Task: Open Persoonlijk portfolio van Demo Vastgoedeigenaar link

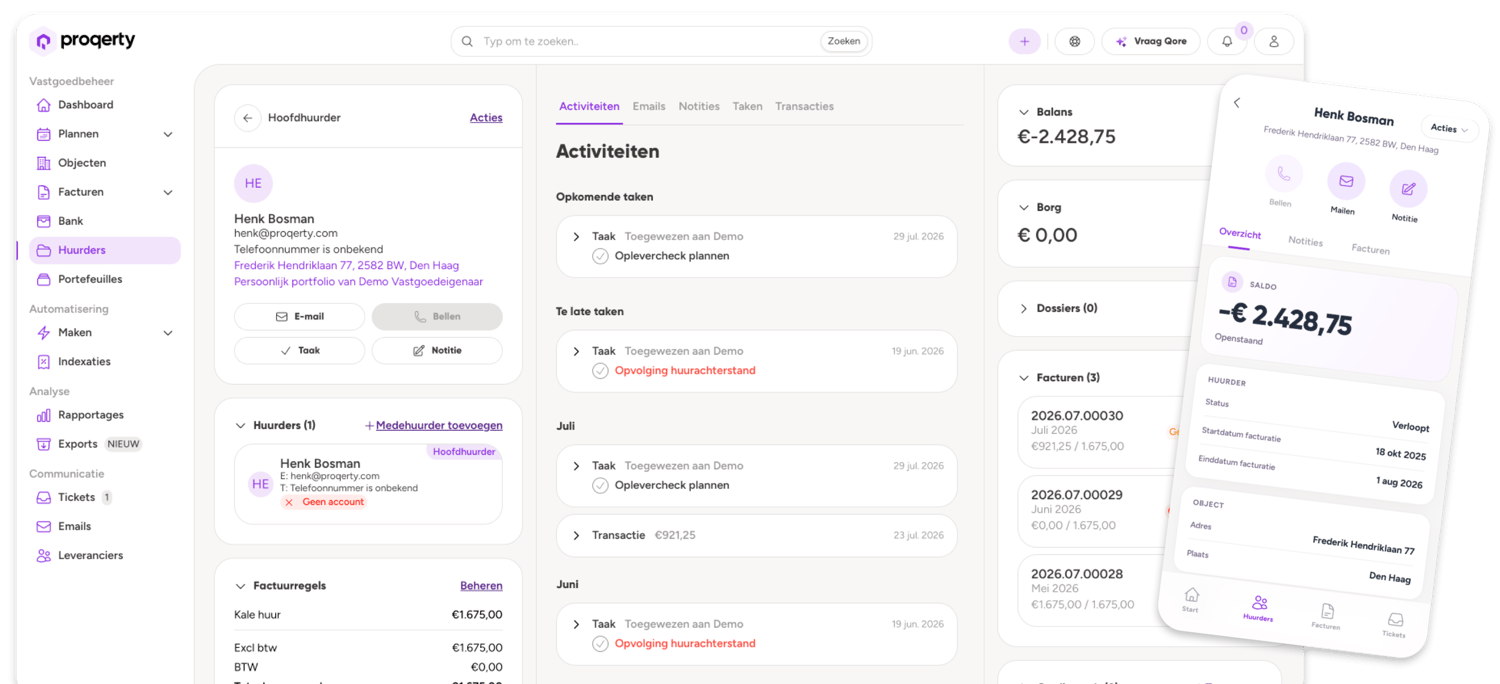Action: click(358, 282)
